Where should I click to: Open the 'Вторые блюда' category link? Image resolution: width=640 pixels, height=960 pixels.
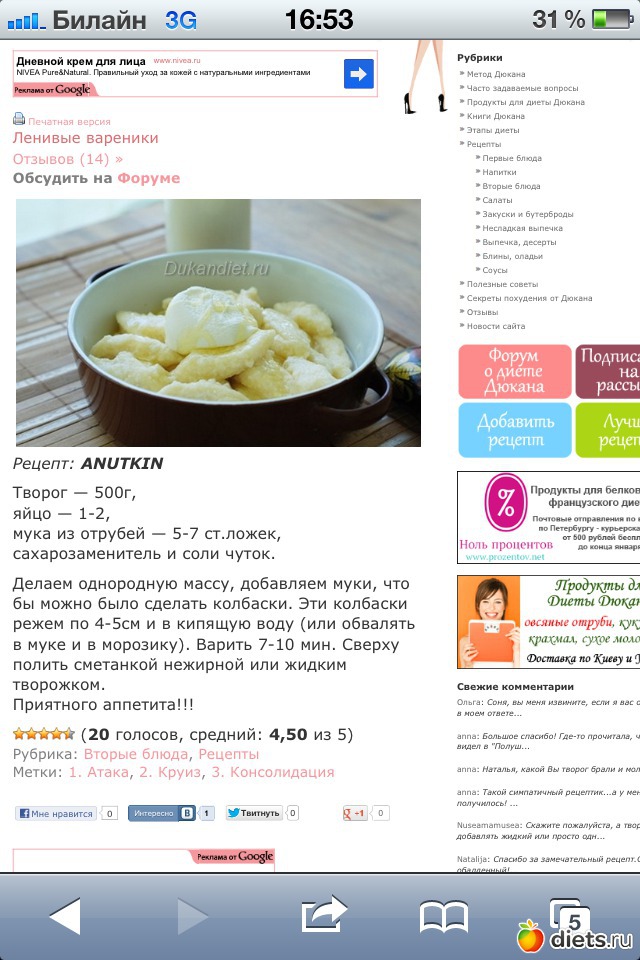(136, 754)
